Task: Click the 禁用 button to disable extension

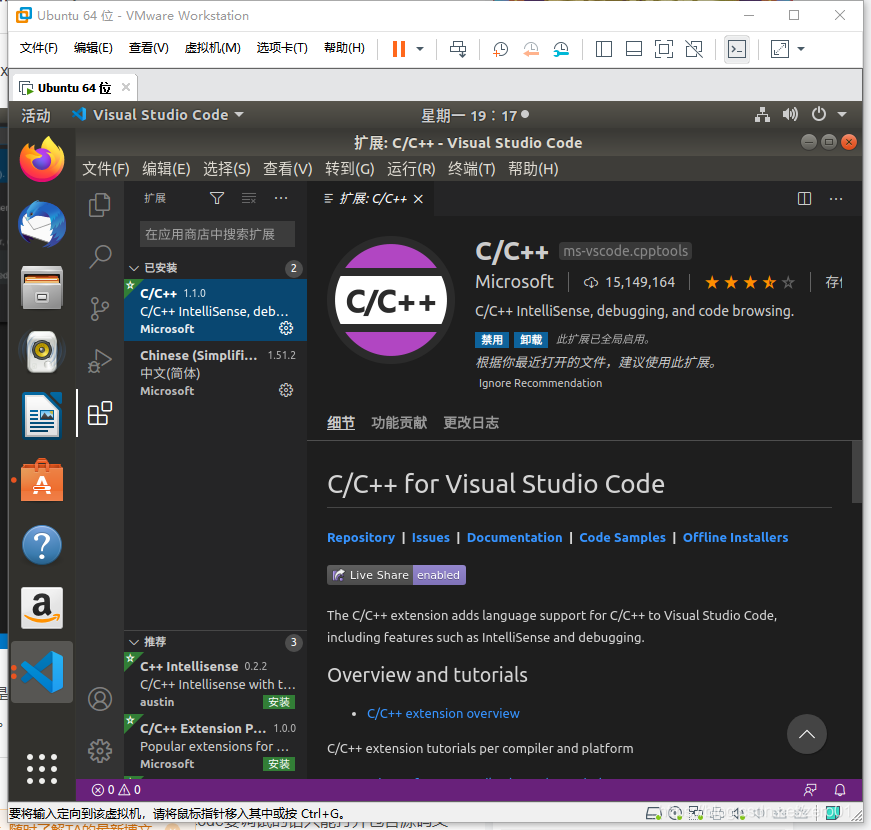Action: [492, 339]
